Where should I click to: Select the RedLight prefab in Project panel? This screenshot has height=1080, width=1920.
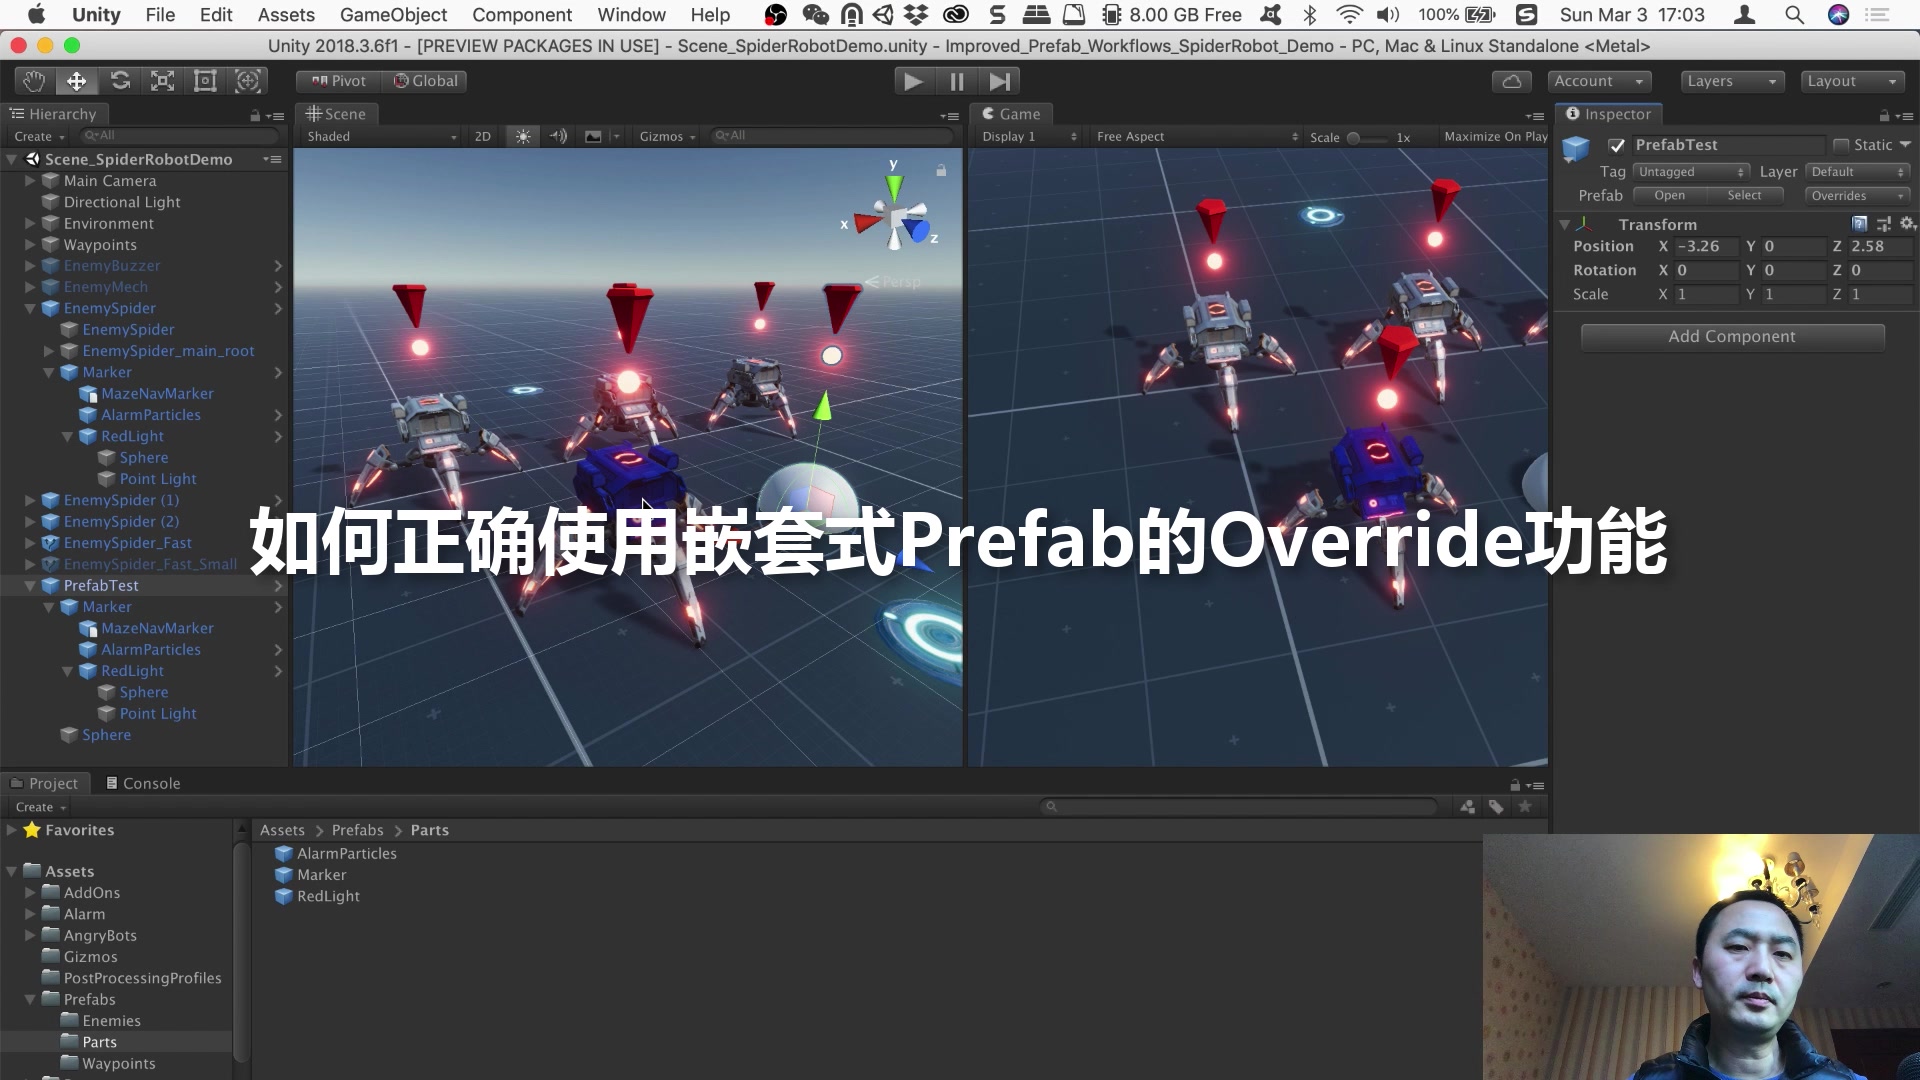326,896
